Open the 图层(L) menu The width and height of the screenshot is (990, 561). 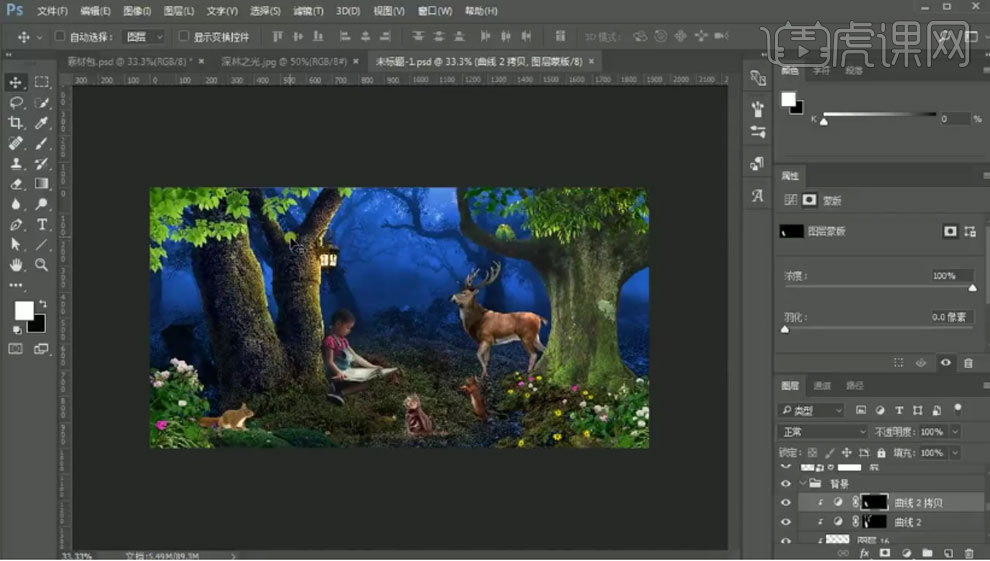179,11
